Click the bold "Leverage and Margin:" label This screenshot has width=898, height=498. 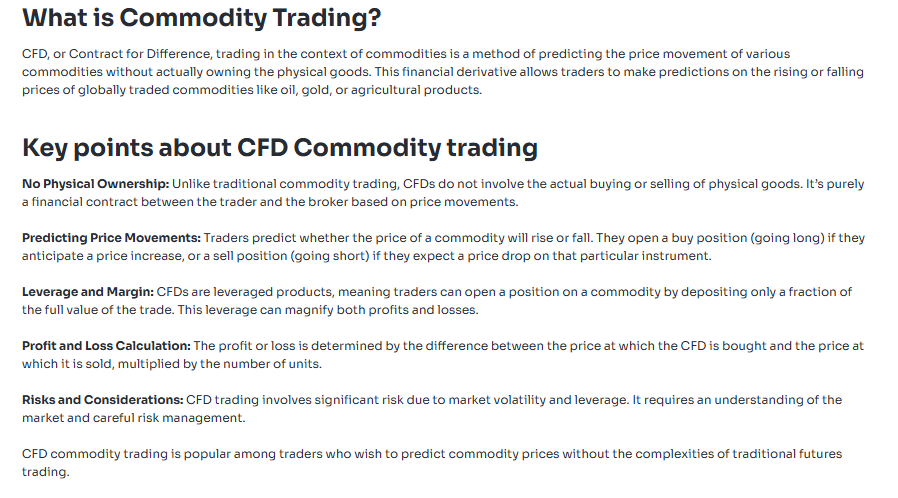88,292
